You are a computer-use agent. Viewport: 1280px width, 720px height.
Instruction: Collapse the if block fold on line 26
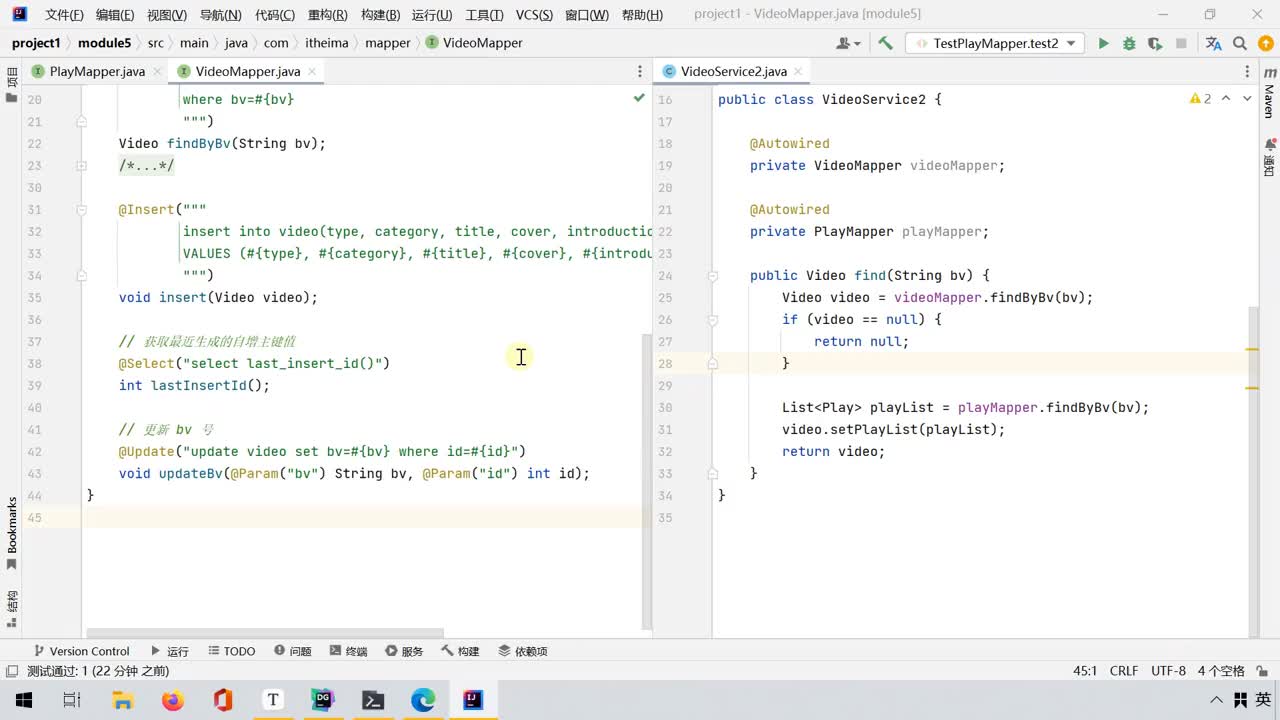(712, 319)
